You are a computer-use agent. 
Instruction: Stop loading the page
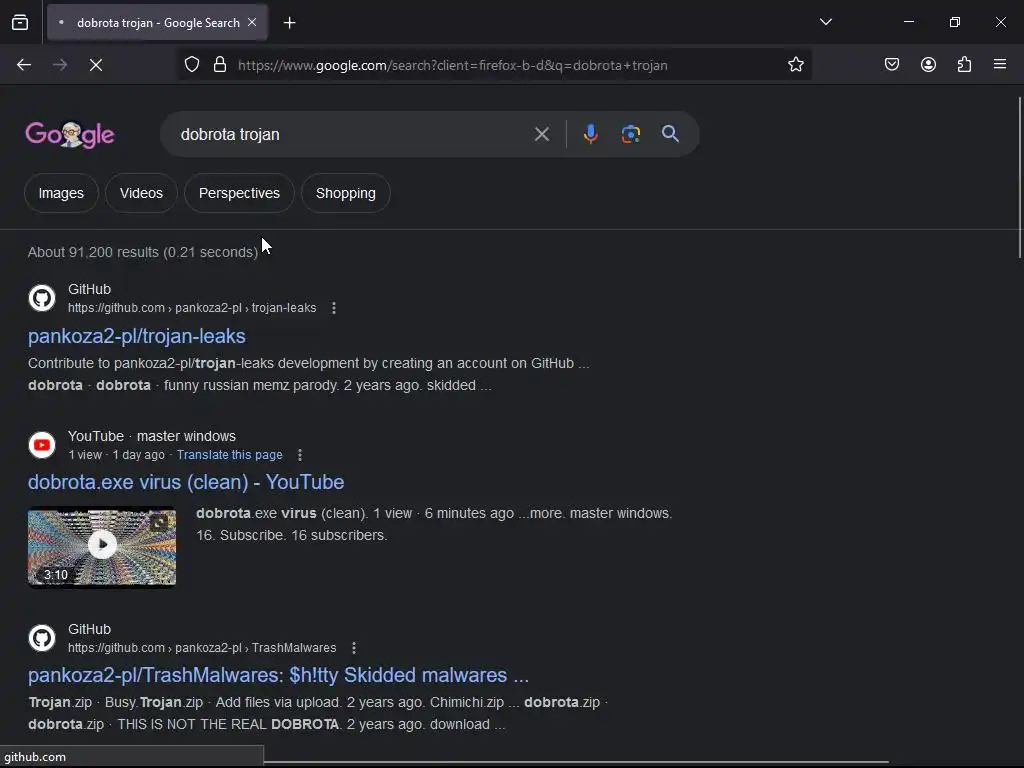(96, 65)
